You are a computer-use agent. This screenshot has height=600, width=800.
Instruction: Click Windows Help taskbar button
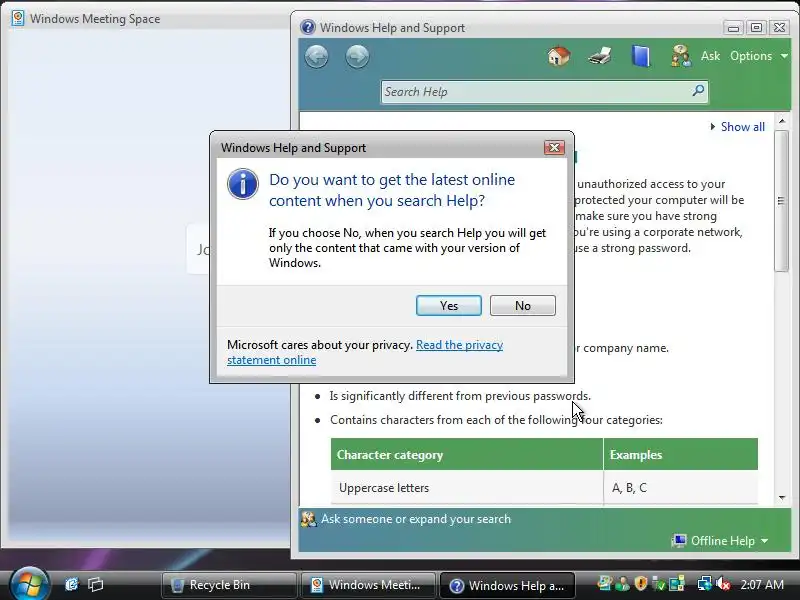[507, 585]
